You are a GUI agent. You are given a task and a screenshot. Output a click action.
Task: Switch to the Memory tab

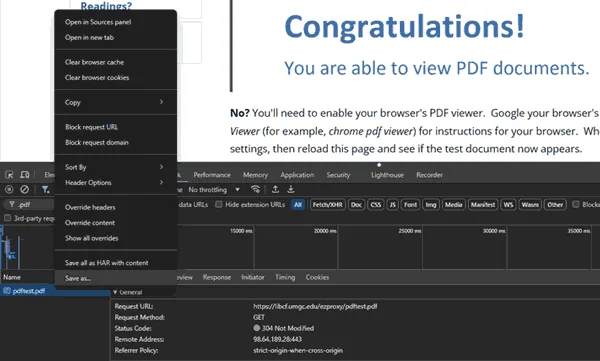tap(255, 175)
